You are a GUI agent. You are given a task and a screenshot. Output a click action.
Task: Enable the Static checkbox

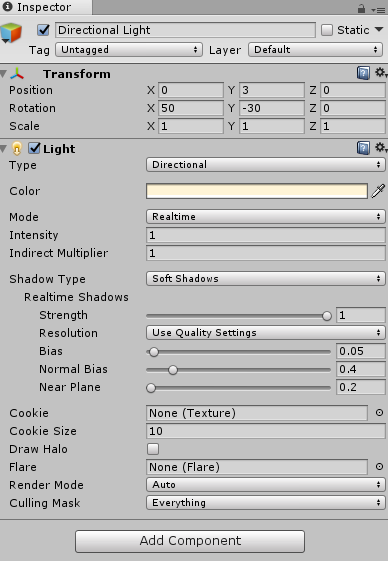pos(327,30)
